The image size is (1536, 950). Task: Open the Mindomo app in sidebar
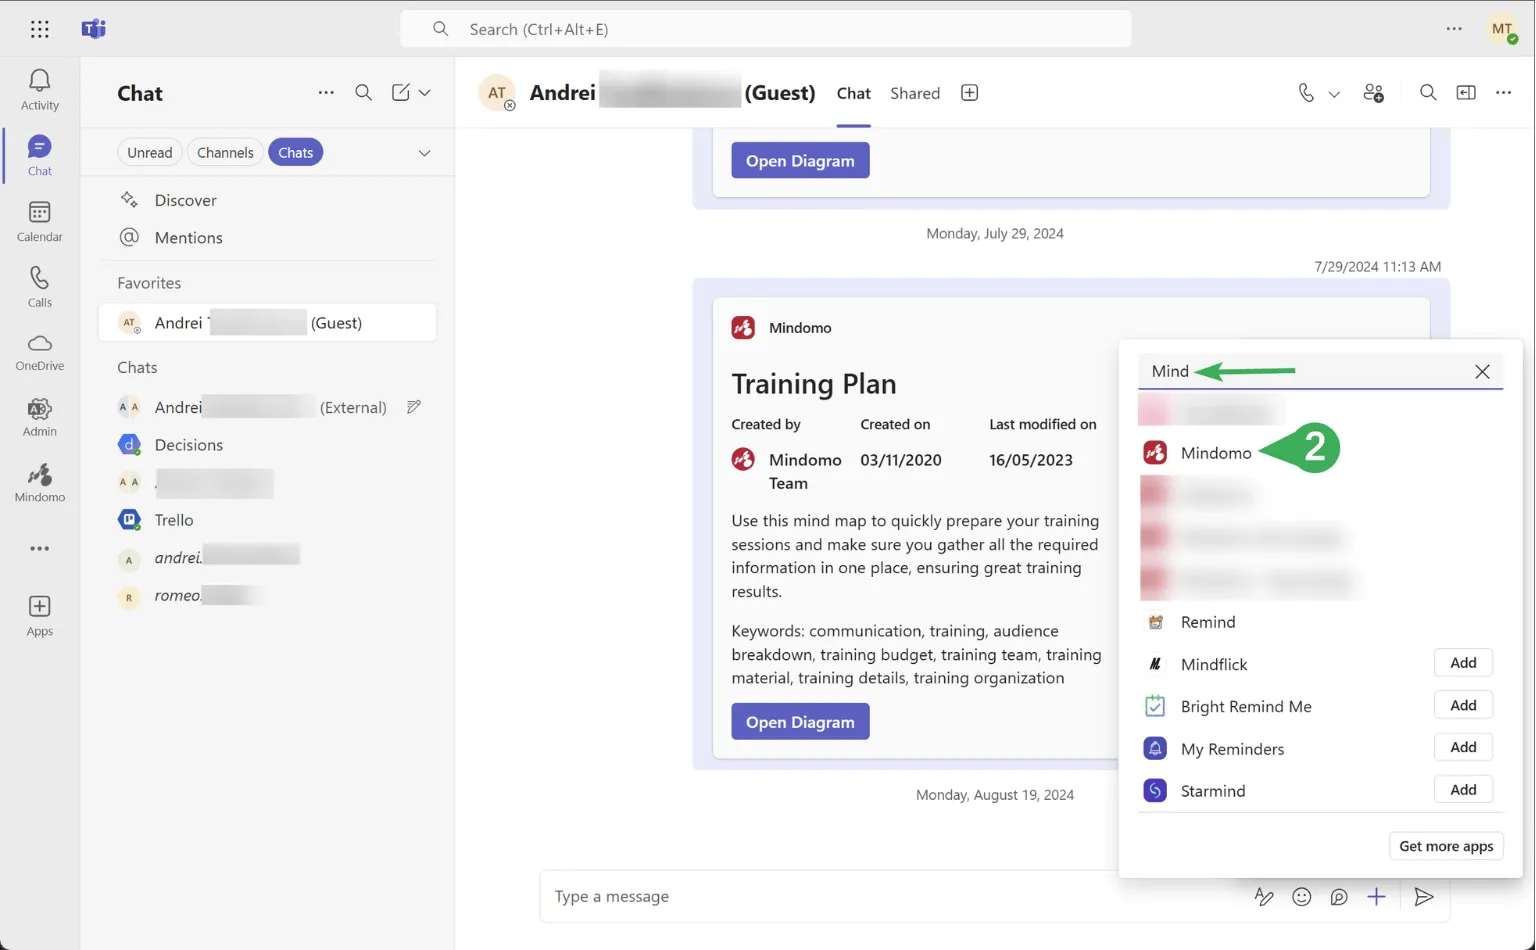click(x=39, y=483)
